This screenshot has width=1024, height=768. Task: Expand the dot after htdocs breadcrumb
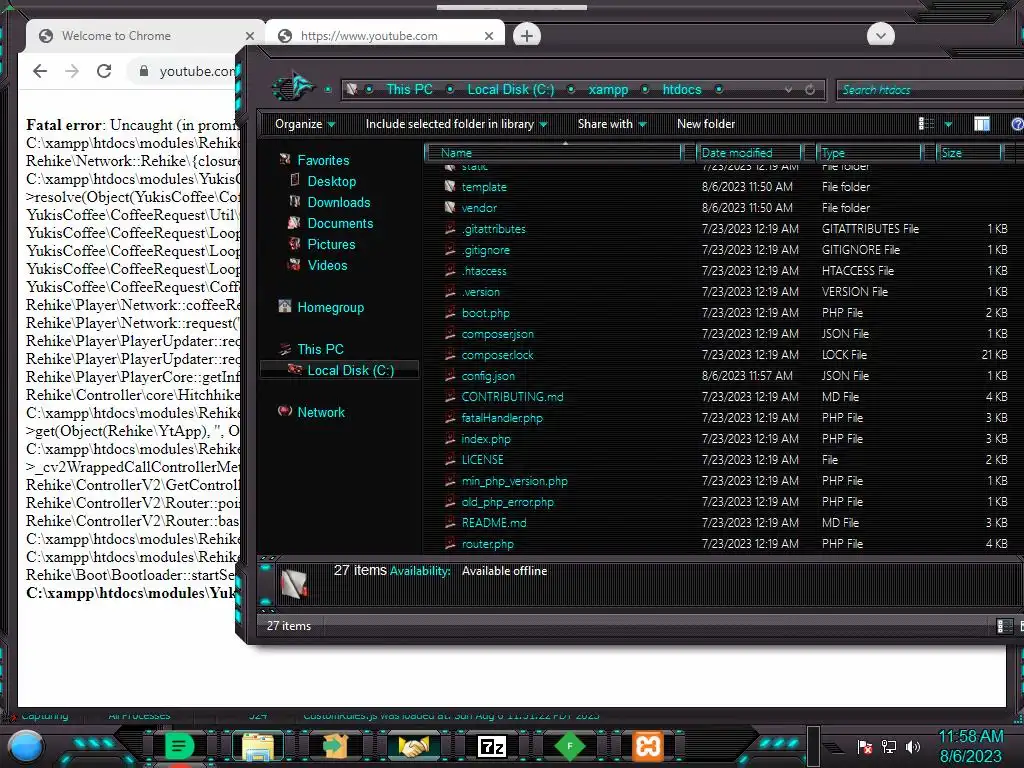click(x=719, y=89)
